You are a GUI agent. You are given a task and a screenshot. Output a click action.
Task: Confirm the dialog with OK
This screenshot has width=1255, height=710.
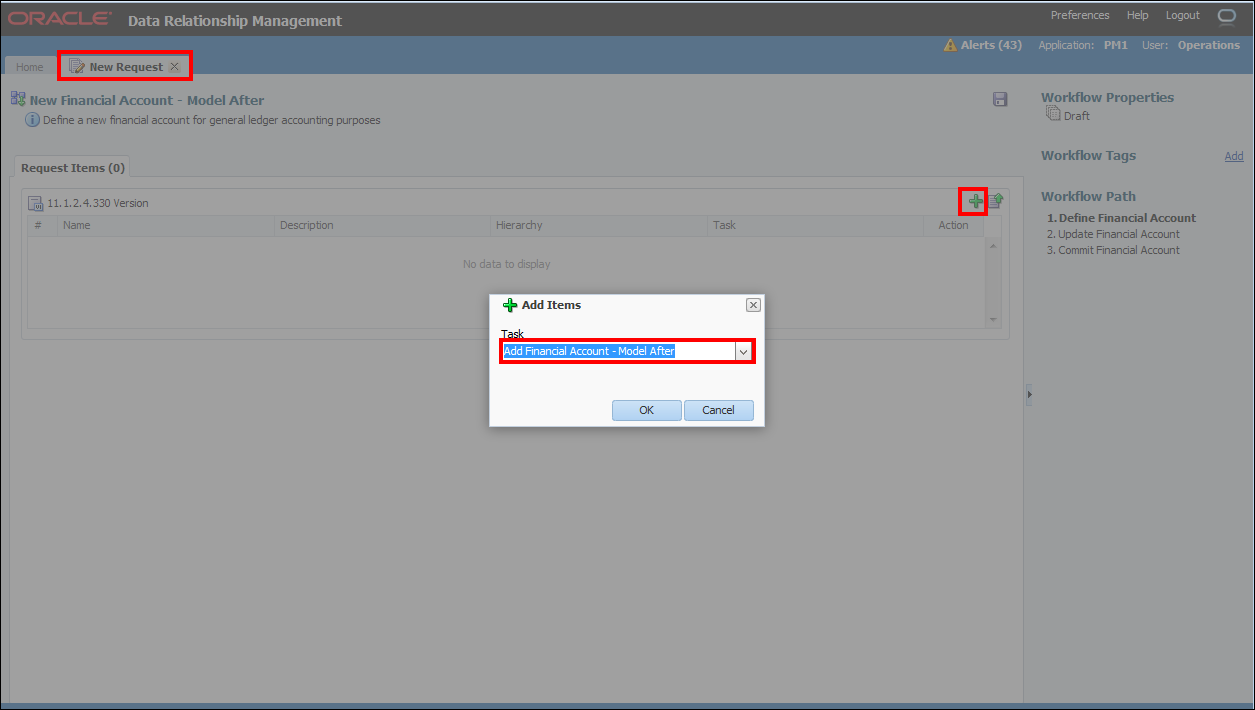tap(647, 410)
